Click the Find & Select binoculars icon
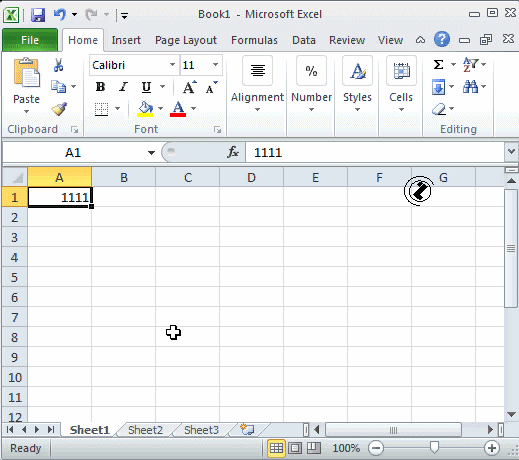The width and height of the screenshot is (519, 460). click(x=470, y=87)
